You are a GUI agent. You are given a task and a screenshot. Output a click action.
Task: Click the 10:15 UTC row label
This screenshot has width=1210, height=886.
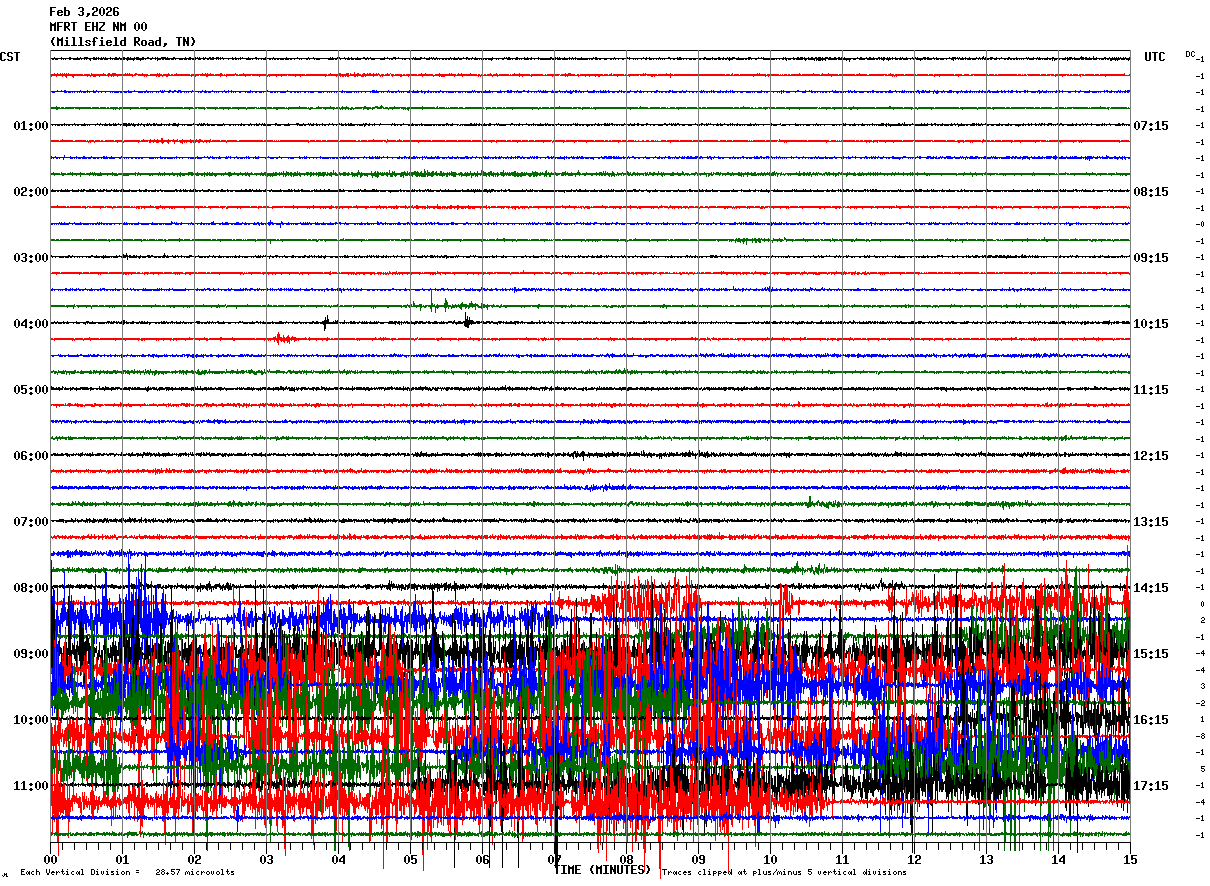[1151, 324]
